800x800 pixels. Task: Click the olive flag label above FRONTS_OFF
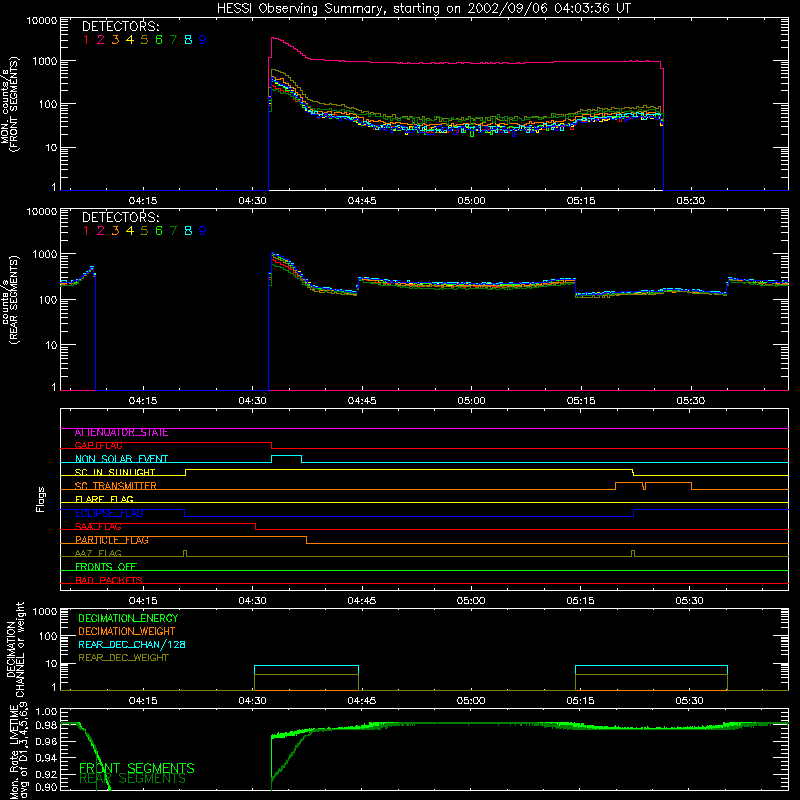[x=98, y=554]
